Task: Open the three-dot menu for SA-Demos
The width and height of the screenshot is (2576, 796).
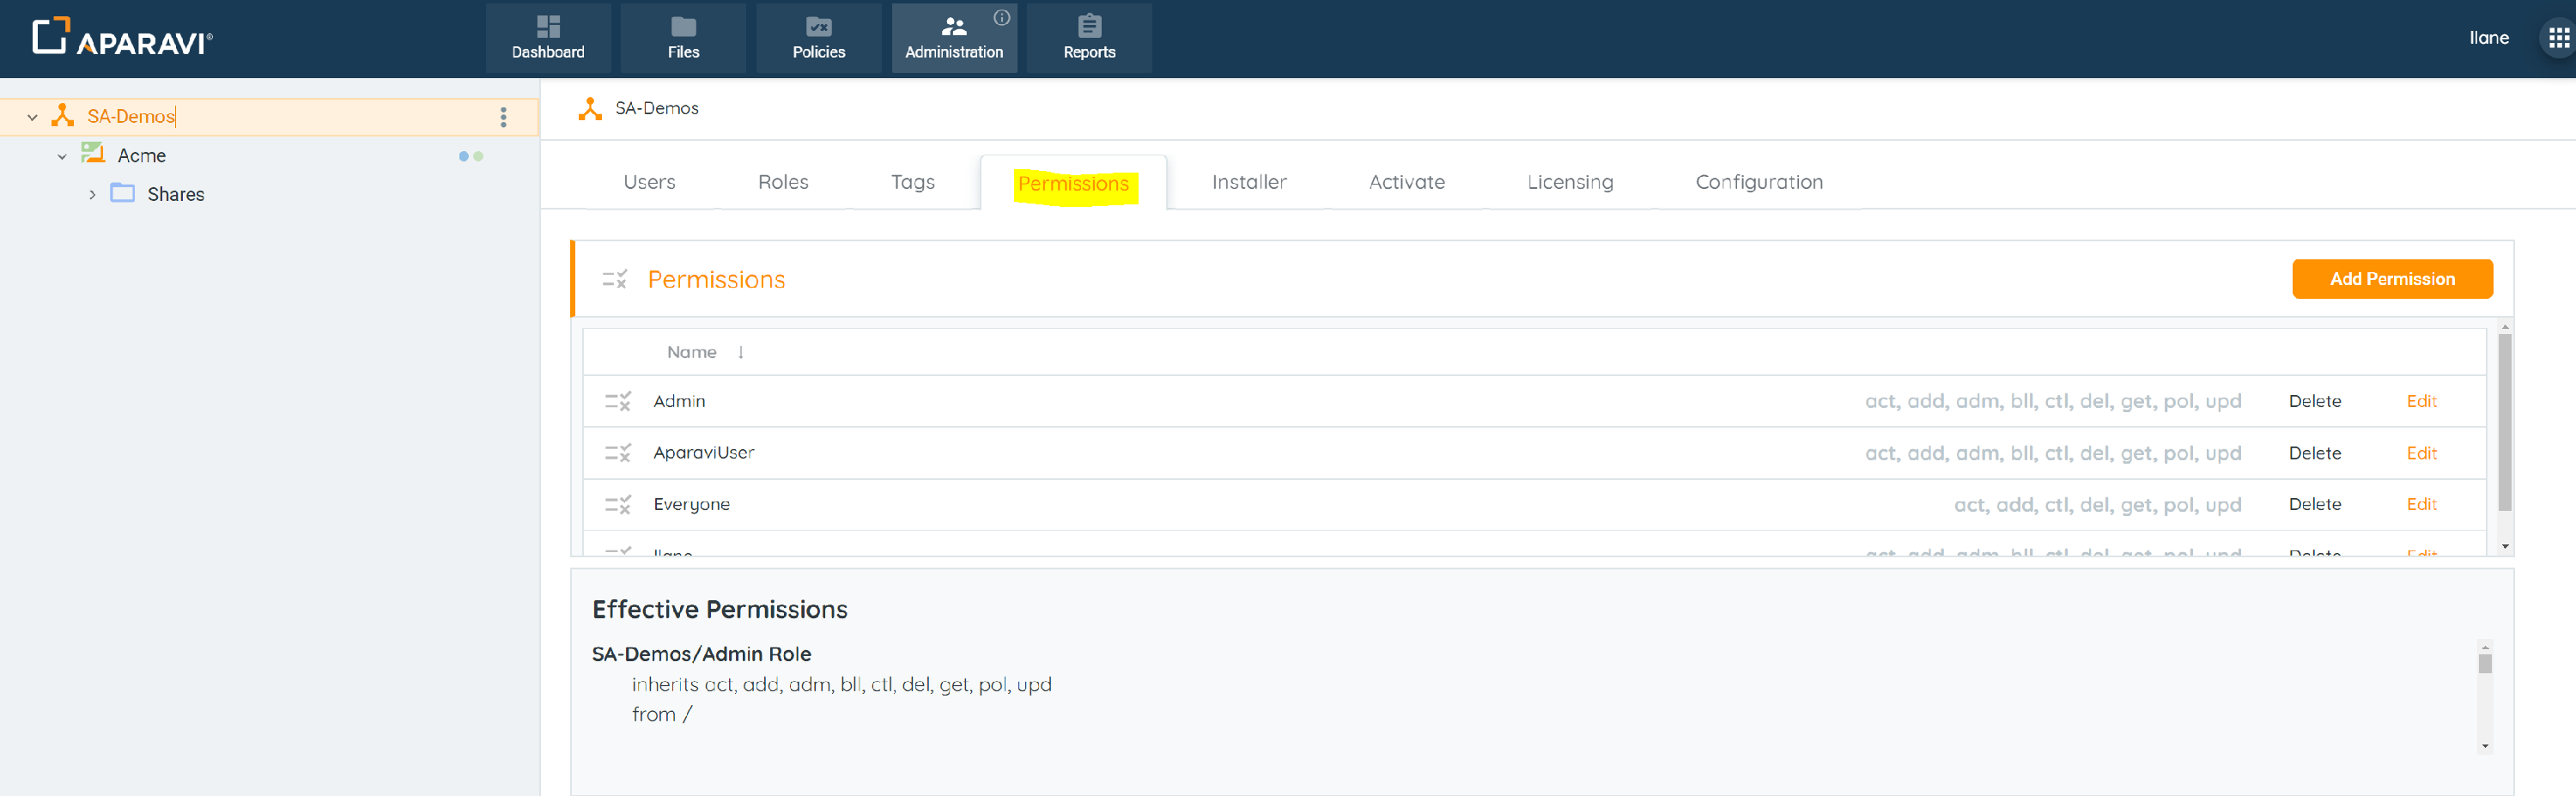Action: click(503, 117)
